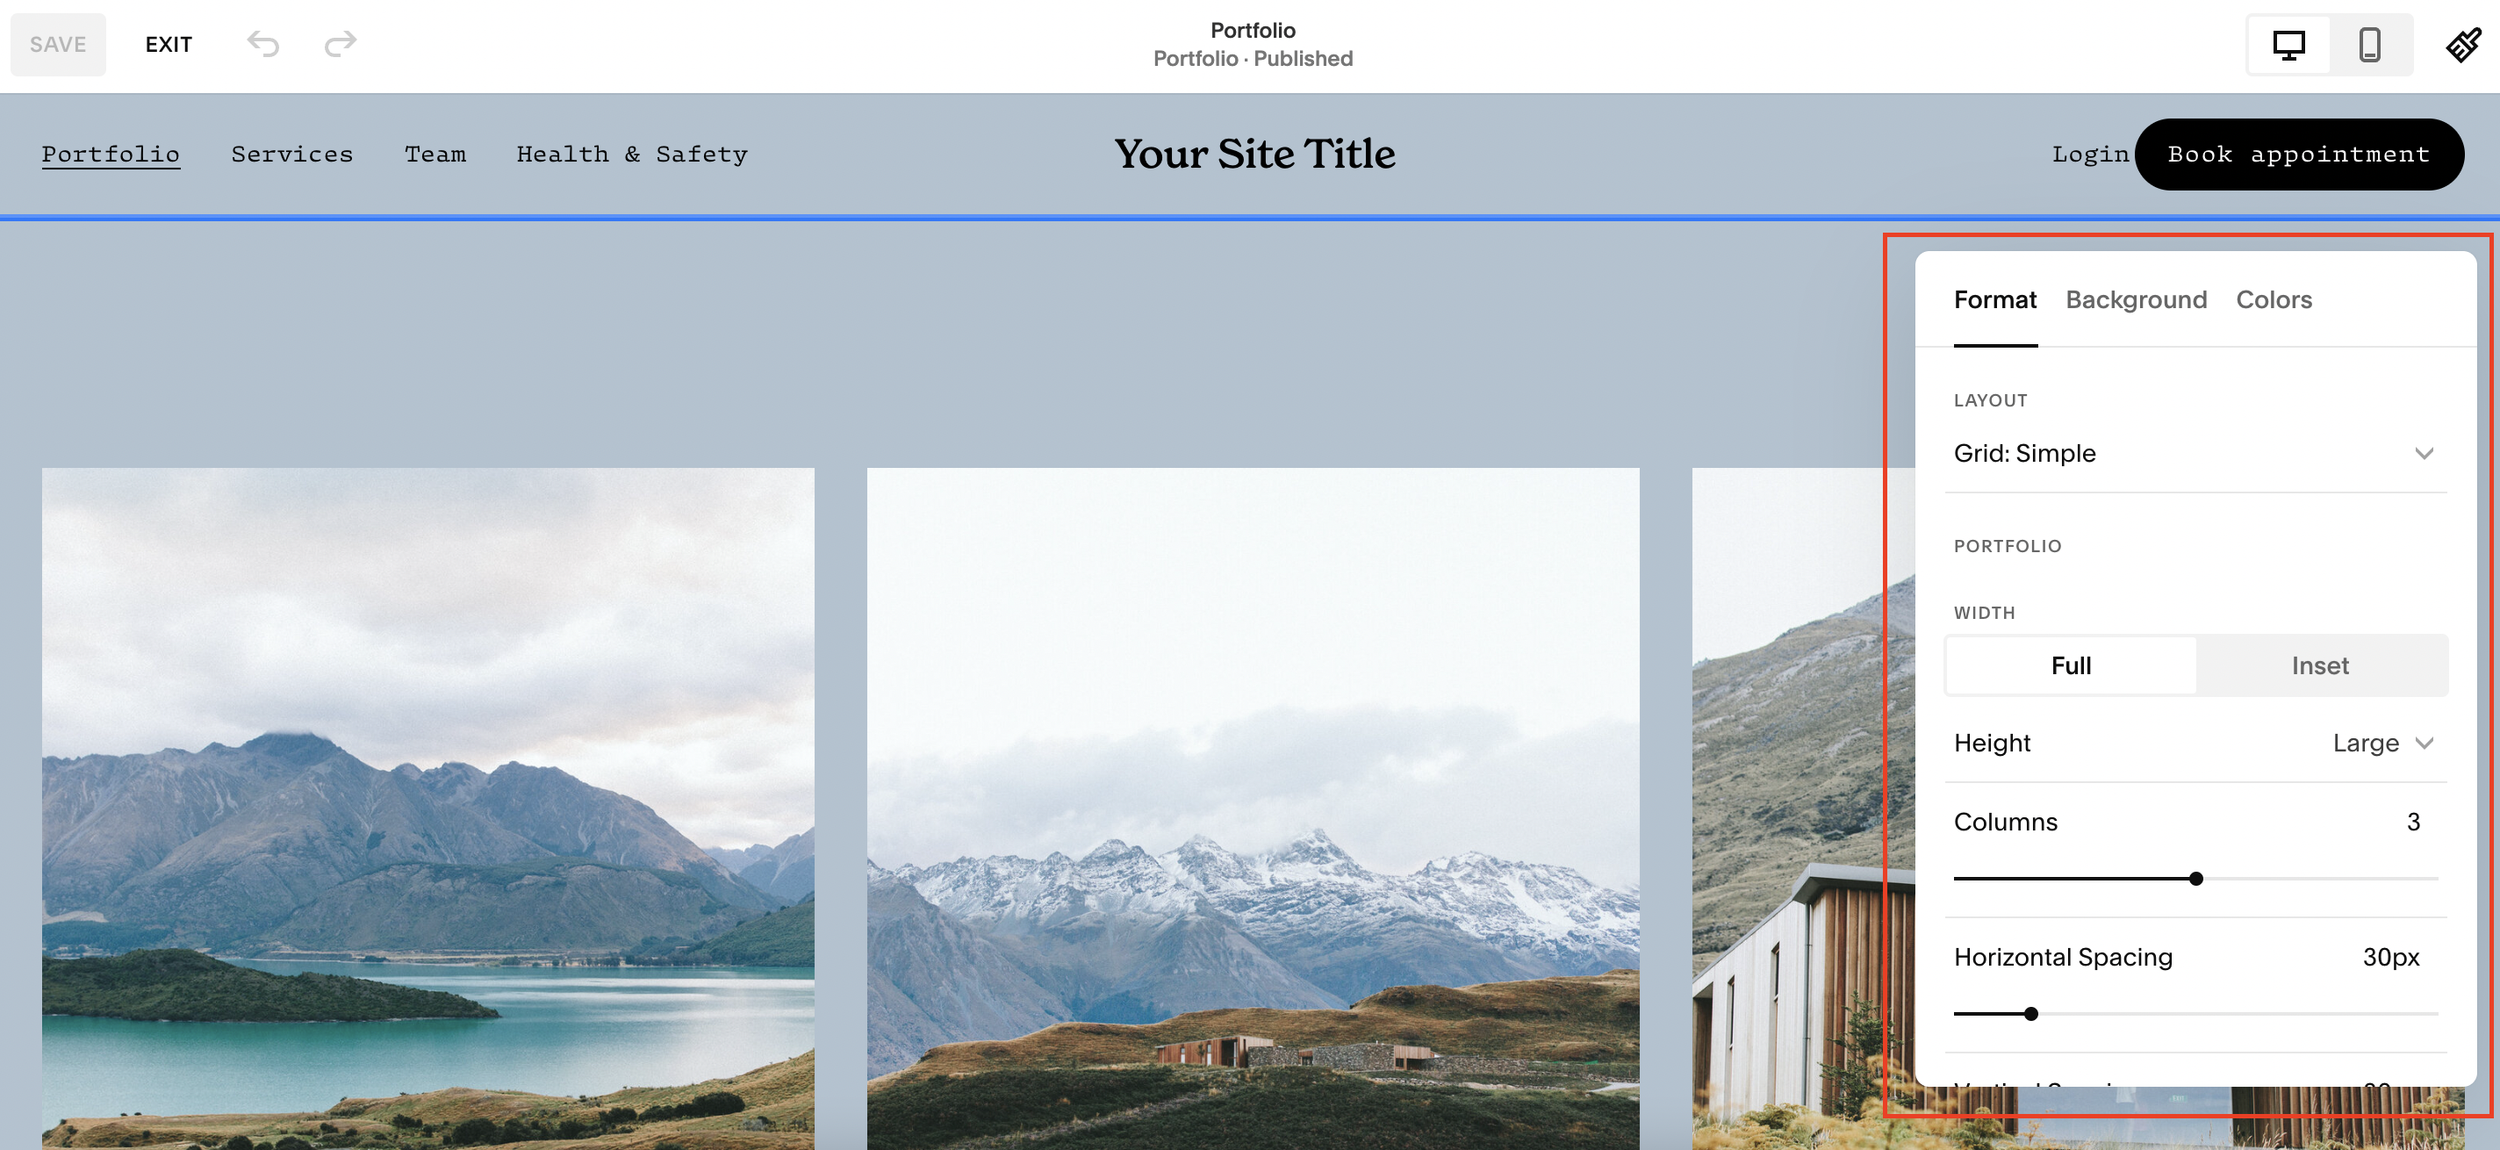Click the SAVE button
The image size is (2500, 1150).
click(x=58, y=45)
